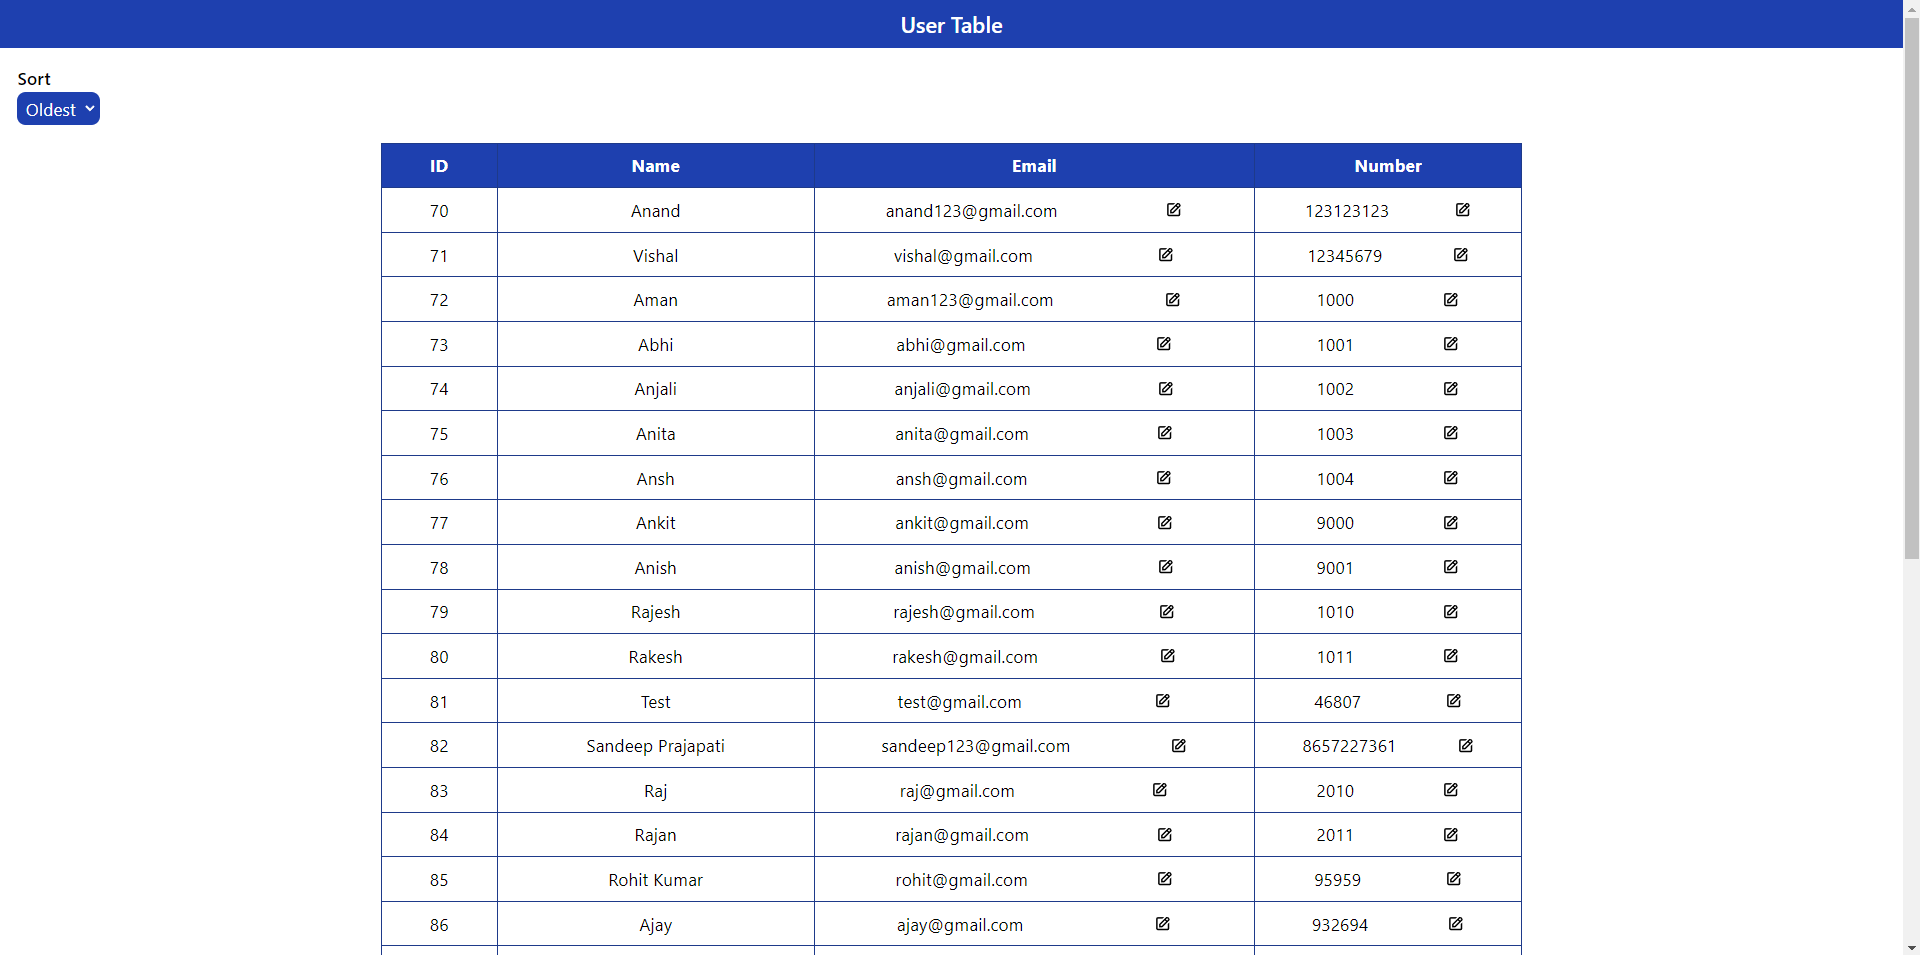Edit email aman123@gmail.com pencil icon
Image resolution: width=1920 pixels, height=955 pixels.
(1173, 300)
